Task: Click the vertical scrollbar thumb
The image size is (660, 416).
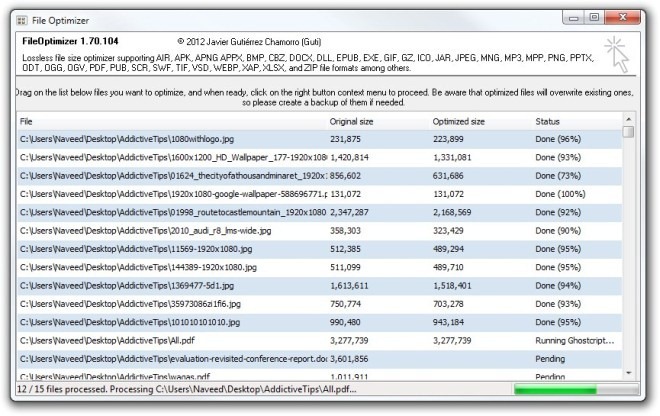Action: point(628,132)
